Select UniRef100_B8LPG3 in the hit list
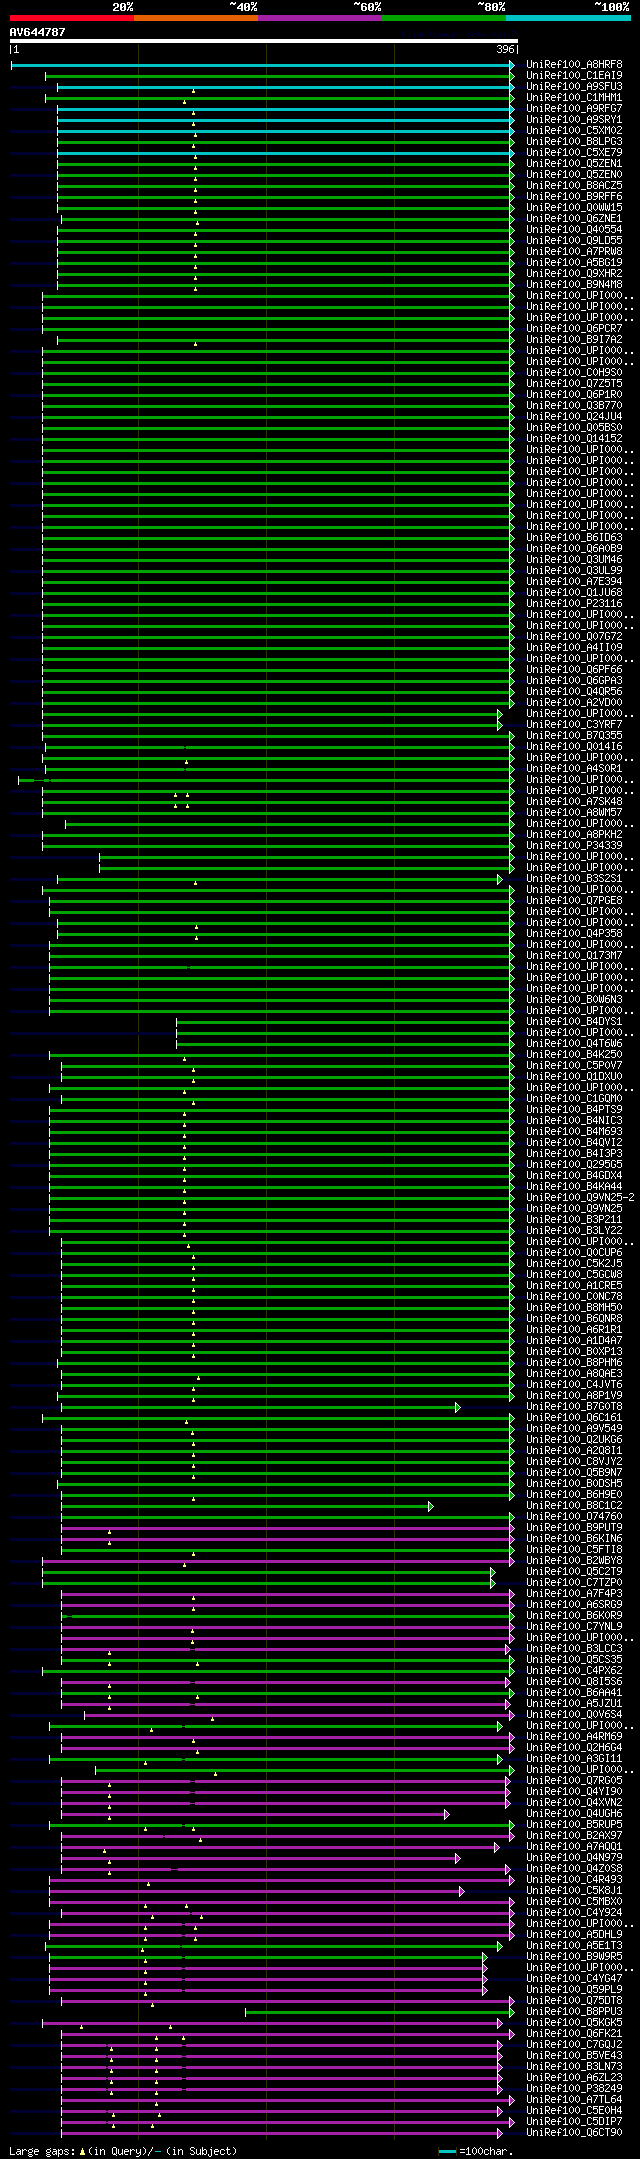Viewport: 640px width, 2159px height. click(574, 142)
